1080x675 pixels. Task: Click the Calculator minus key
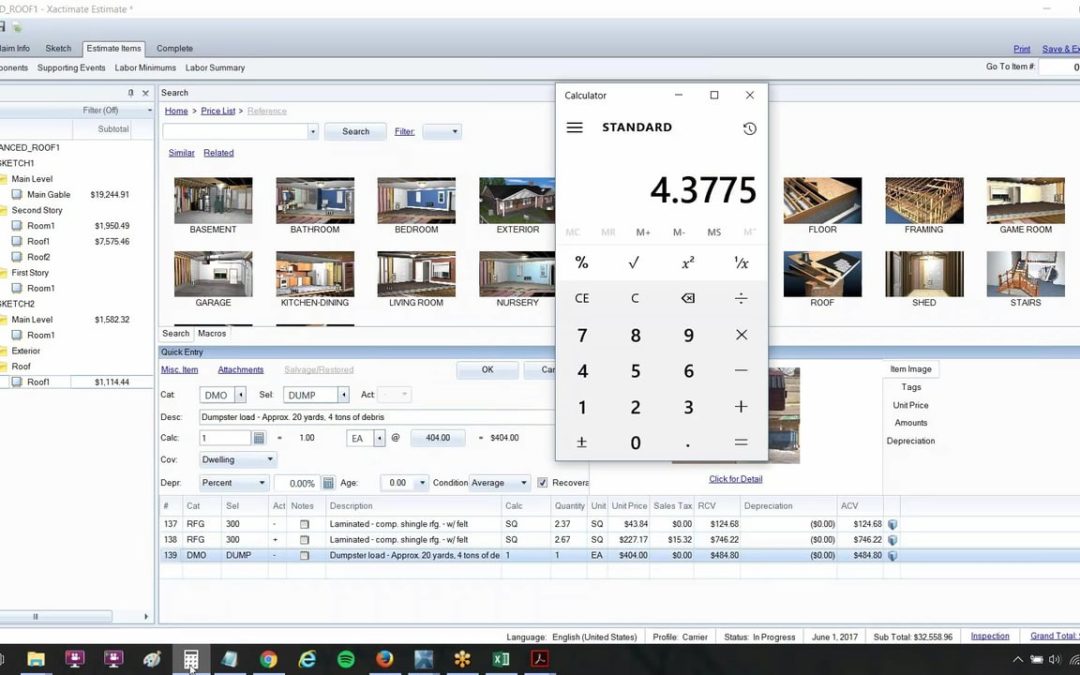740,371
